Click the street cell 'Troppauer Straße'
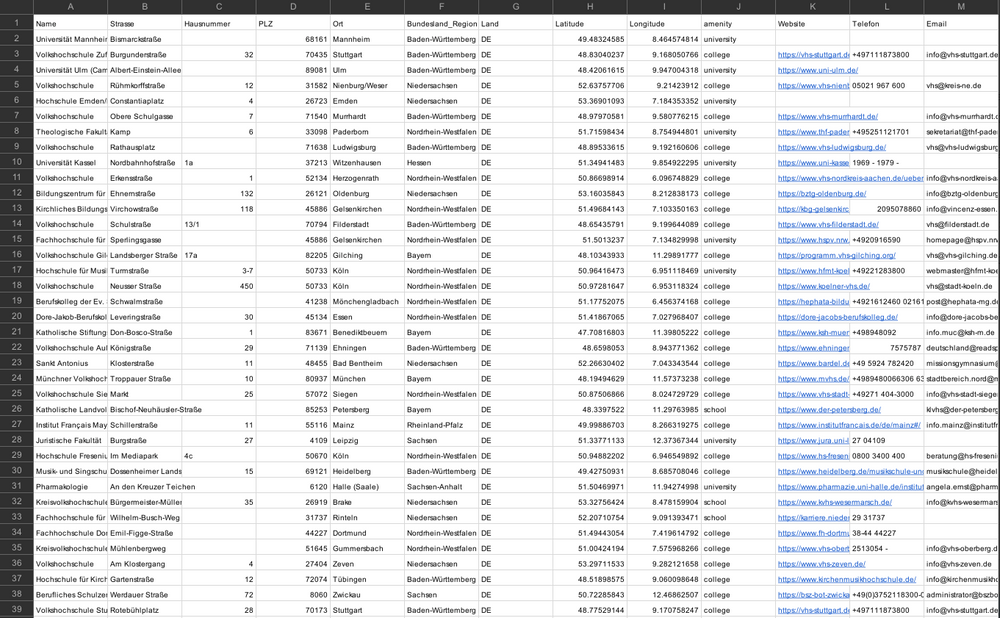The height and width of the screenshot is (618, 1000). pos(145,379)
